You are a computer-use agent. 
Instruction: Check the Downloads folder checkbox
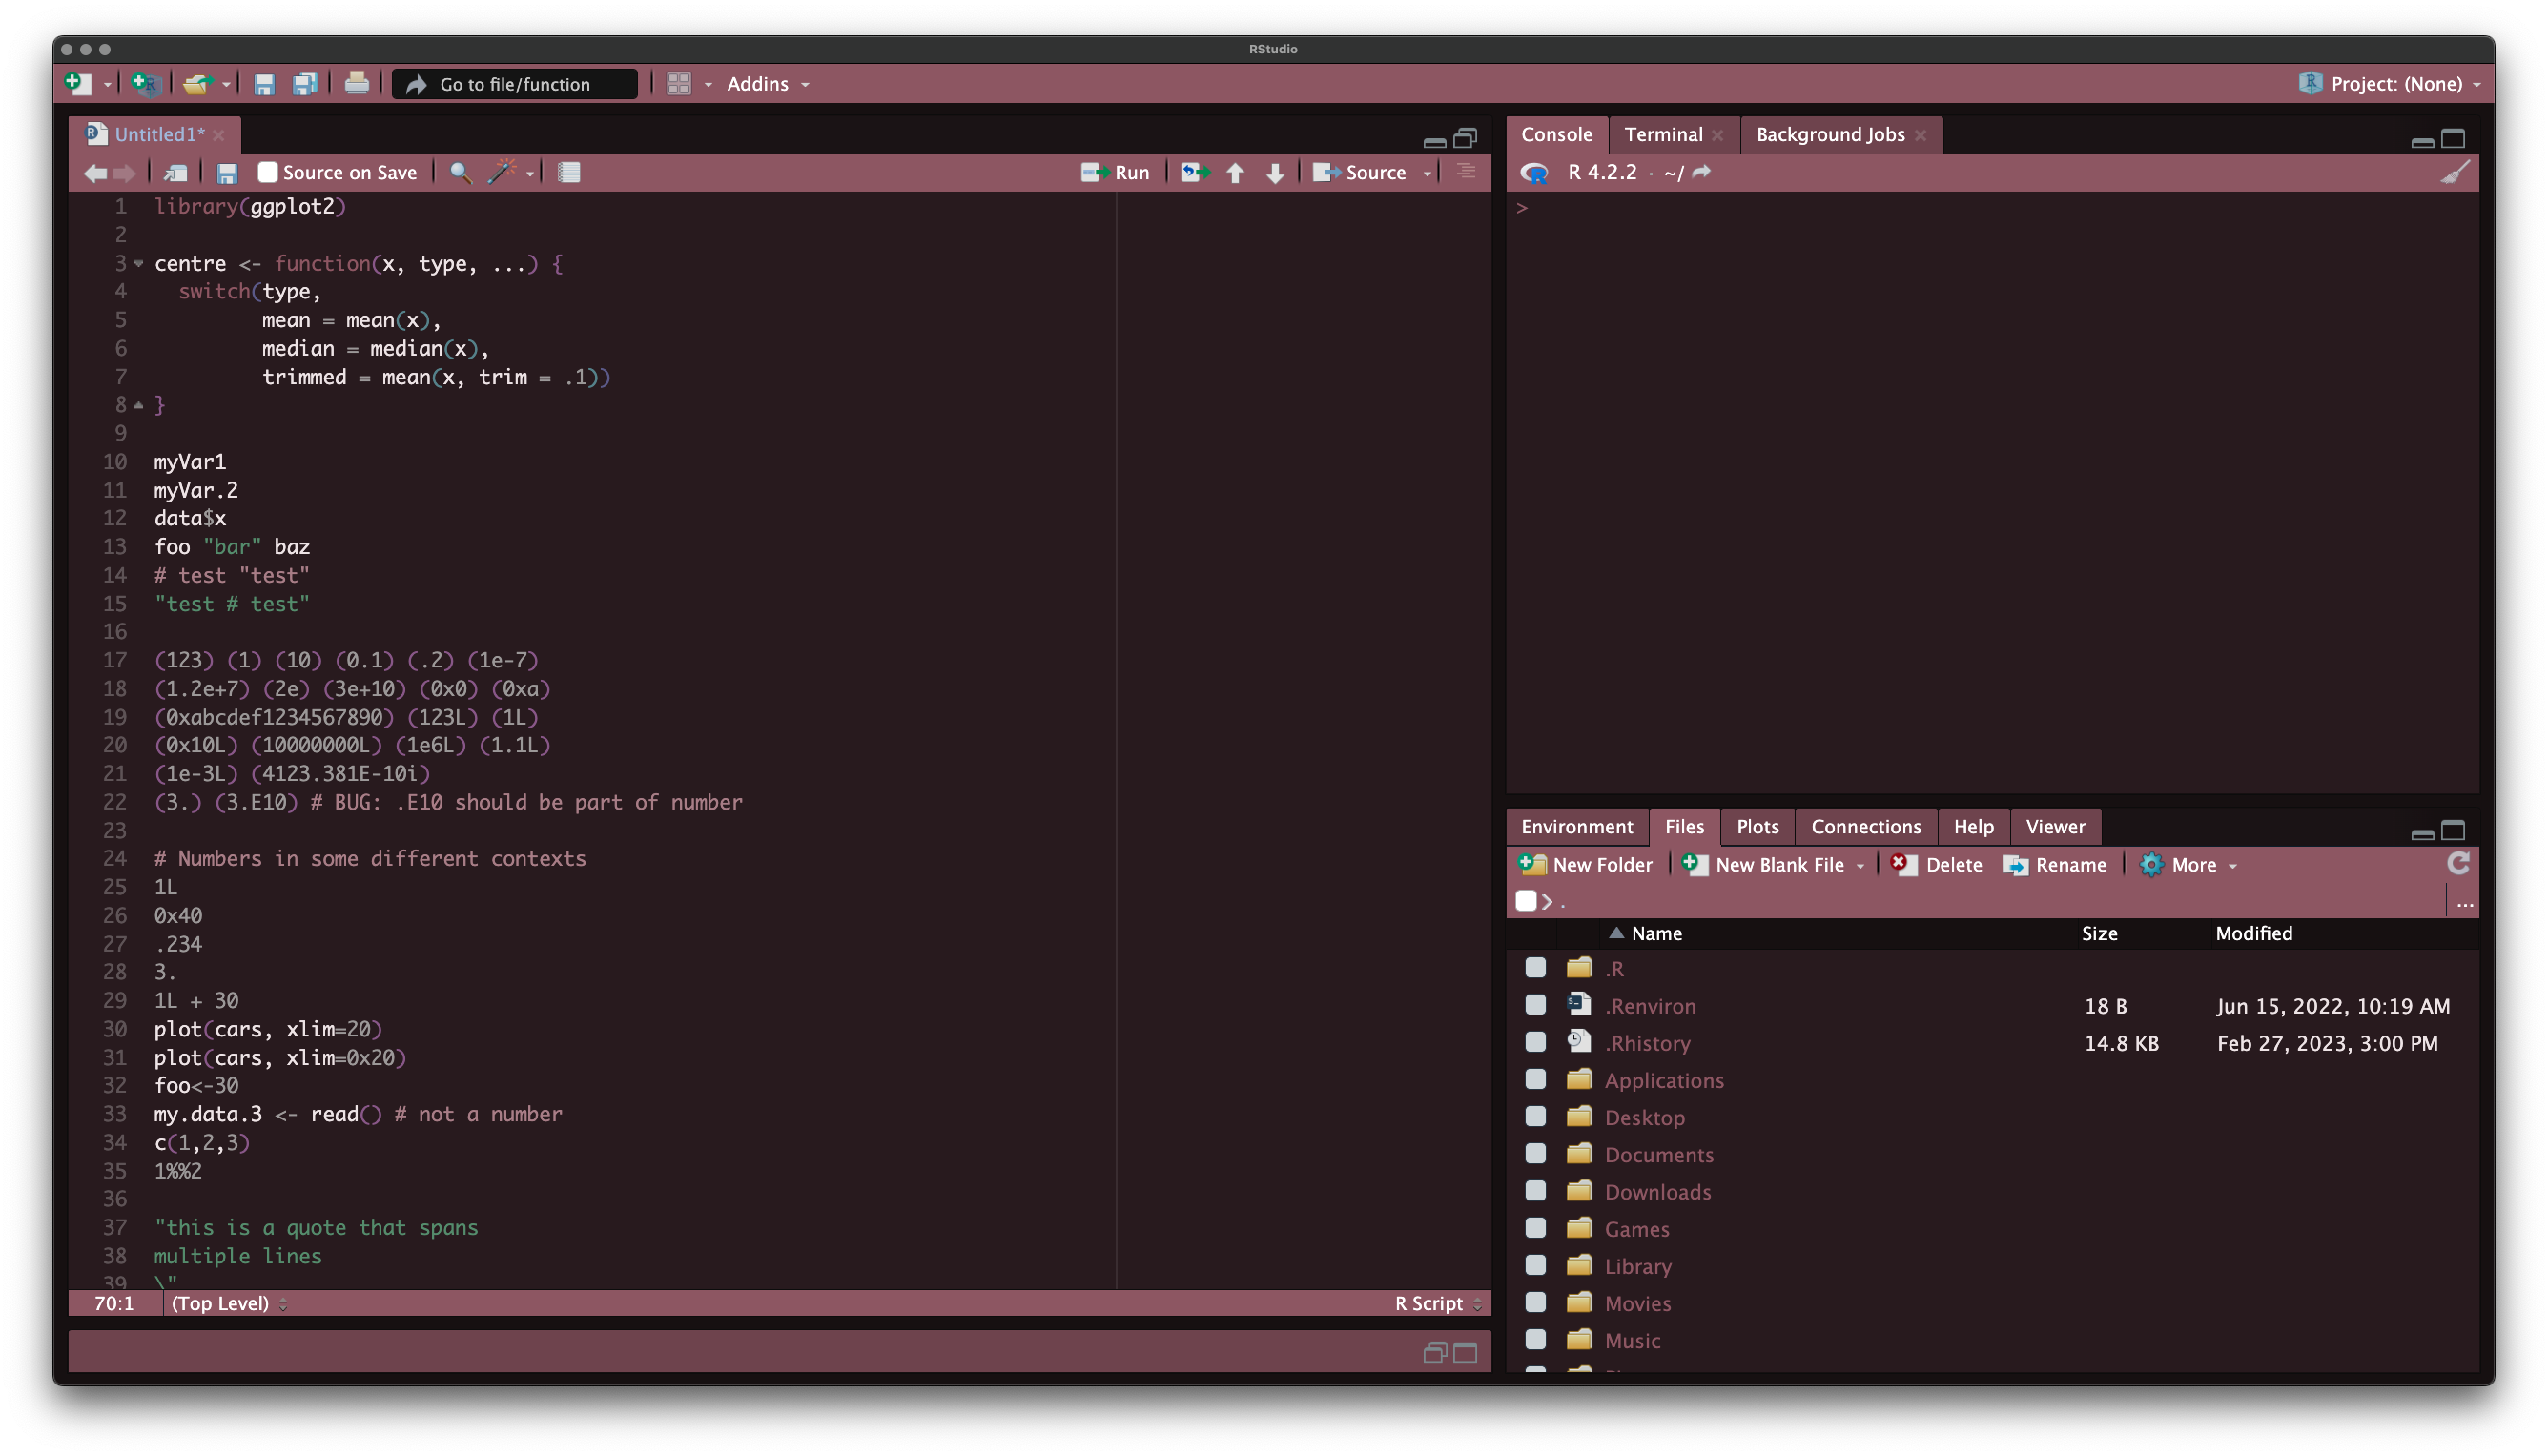coord(1535,1190)
